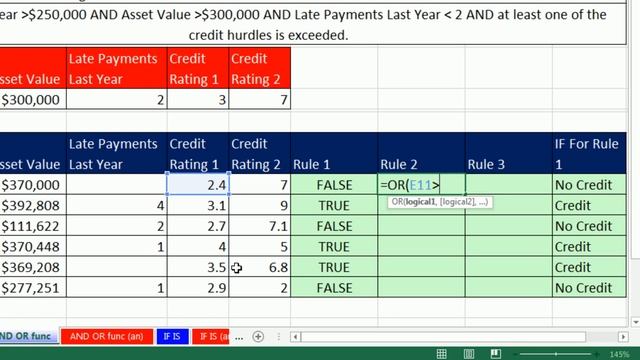Open zoom dialog via 145% level
This screenshot has height=360, width=640.
click(619, 354)
